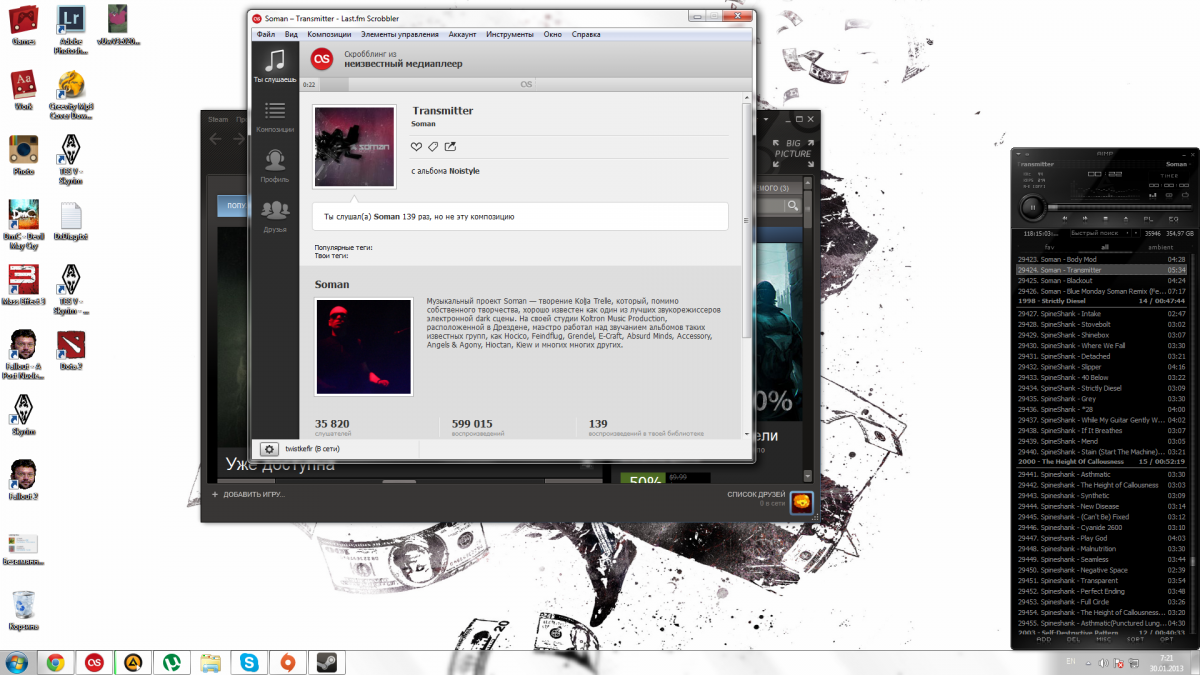Click the Transmitter album cover thumbnail
The image size is (1200, 675).
tap(354, 146)
